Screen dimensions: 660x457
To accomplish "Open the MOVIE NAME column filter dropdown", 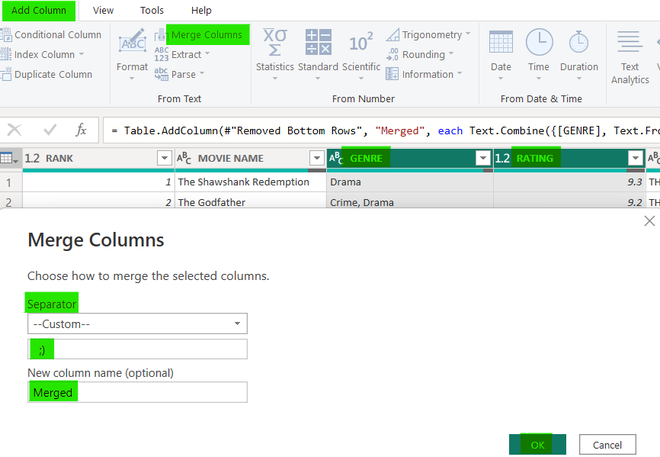I will coord(317,158).
